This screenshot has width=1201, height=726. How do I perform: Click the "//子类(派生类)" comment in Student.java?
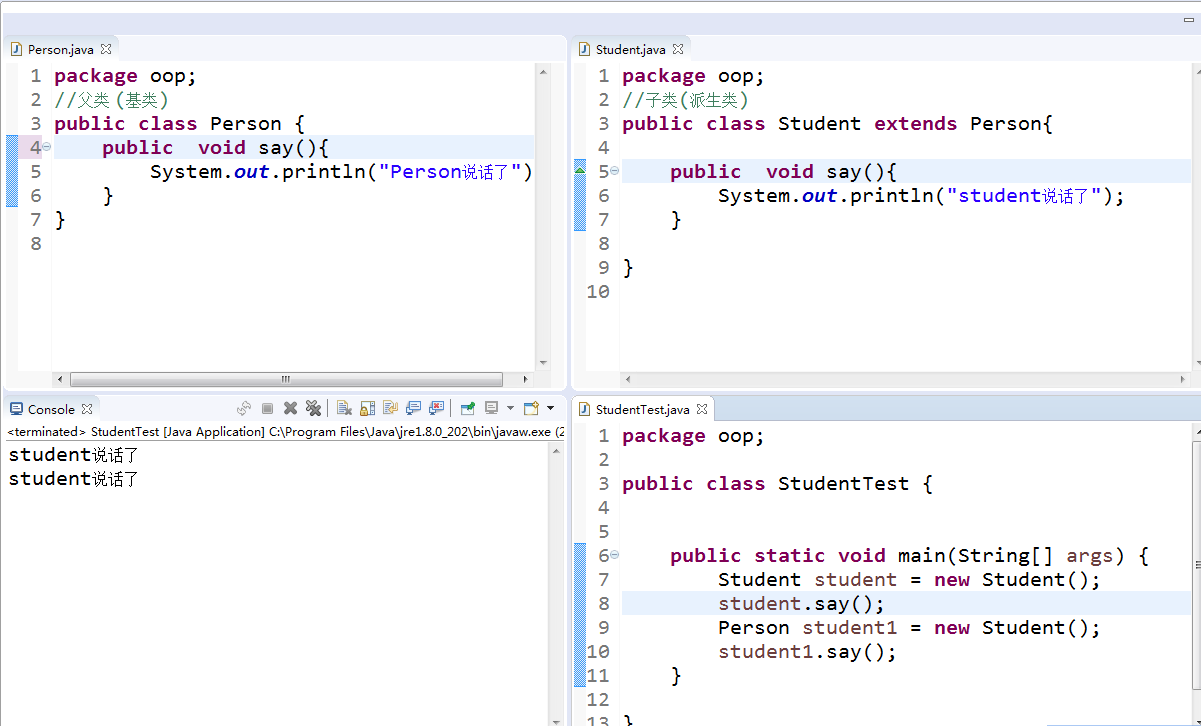click(x=685, y=99)
